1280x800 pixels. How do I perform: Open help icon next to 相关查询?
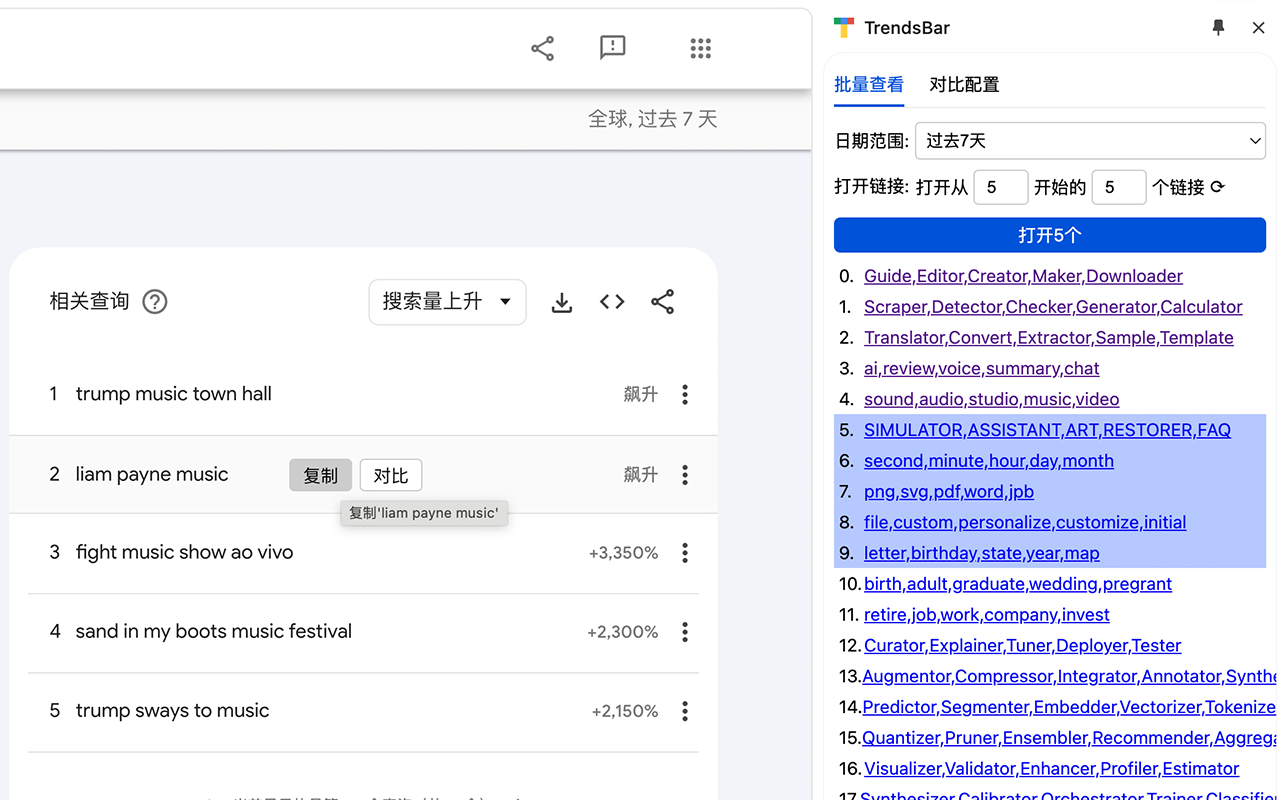point(155,302)
